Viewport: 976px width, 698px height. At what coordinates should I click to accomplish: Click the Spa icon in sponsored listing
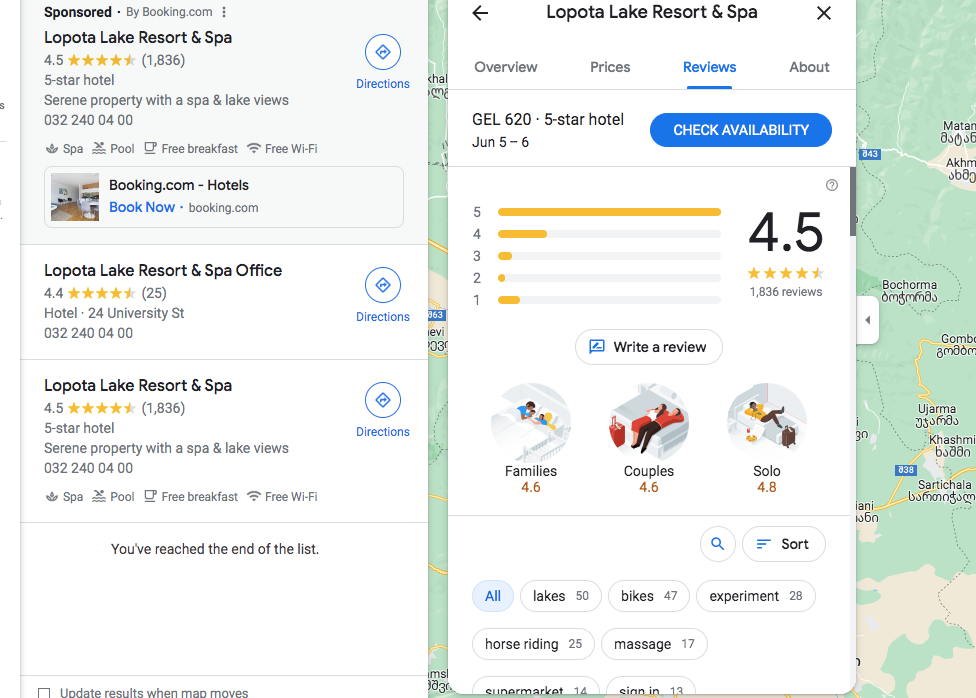click(52, 149)
